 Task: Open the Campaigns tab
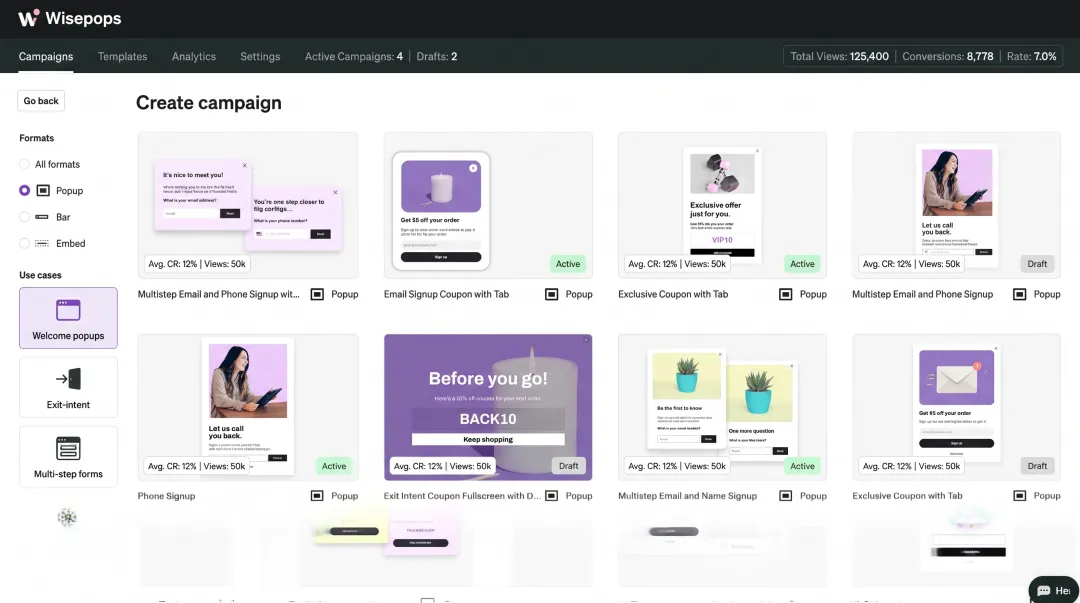coord(45,57)
